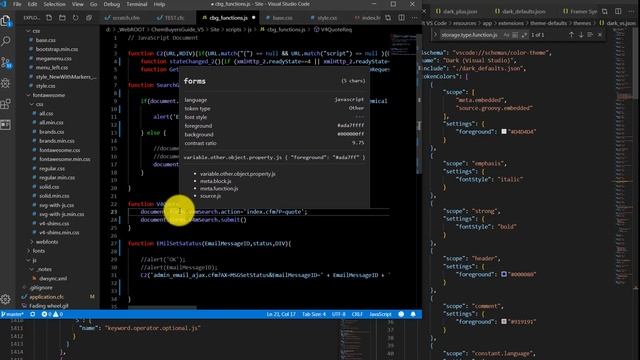Open the Edit menu
The width and height of the screenshot is (640, 360).
pos(32,4)
